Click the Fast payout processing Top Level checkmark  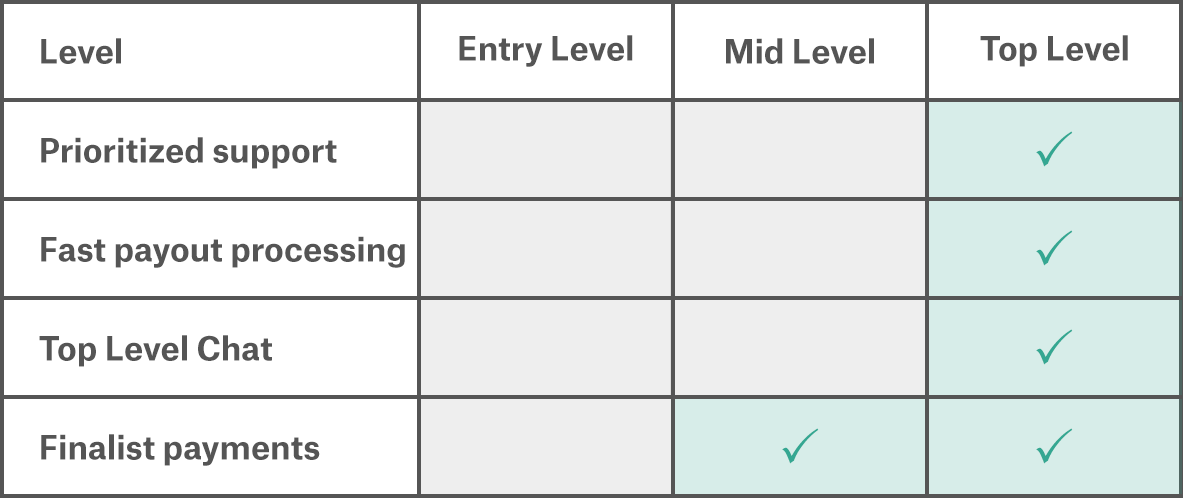pyautogui.click(x=1054, y=249)
